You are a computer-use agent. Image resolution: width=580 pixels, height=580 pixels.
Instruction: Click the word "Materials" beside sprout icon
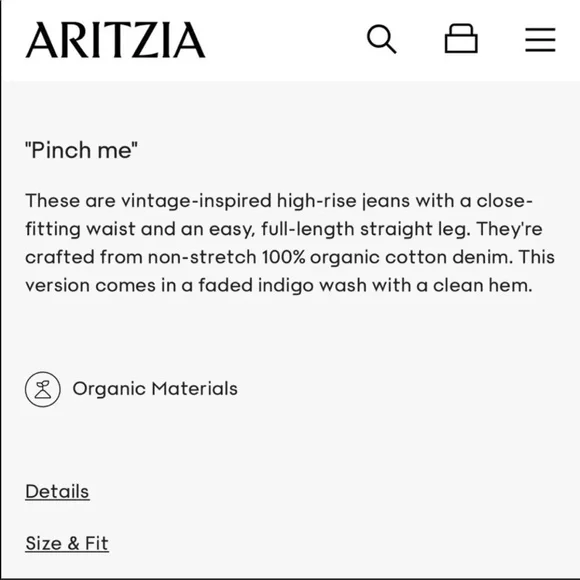click(x=195, y=389)
